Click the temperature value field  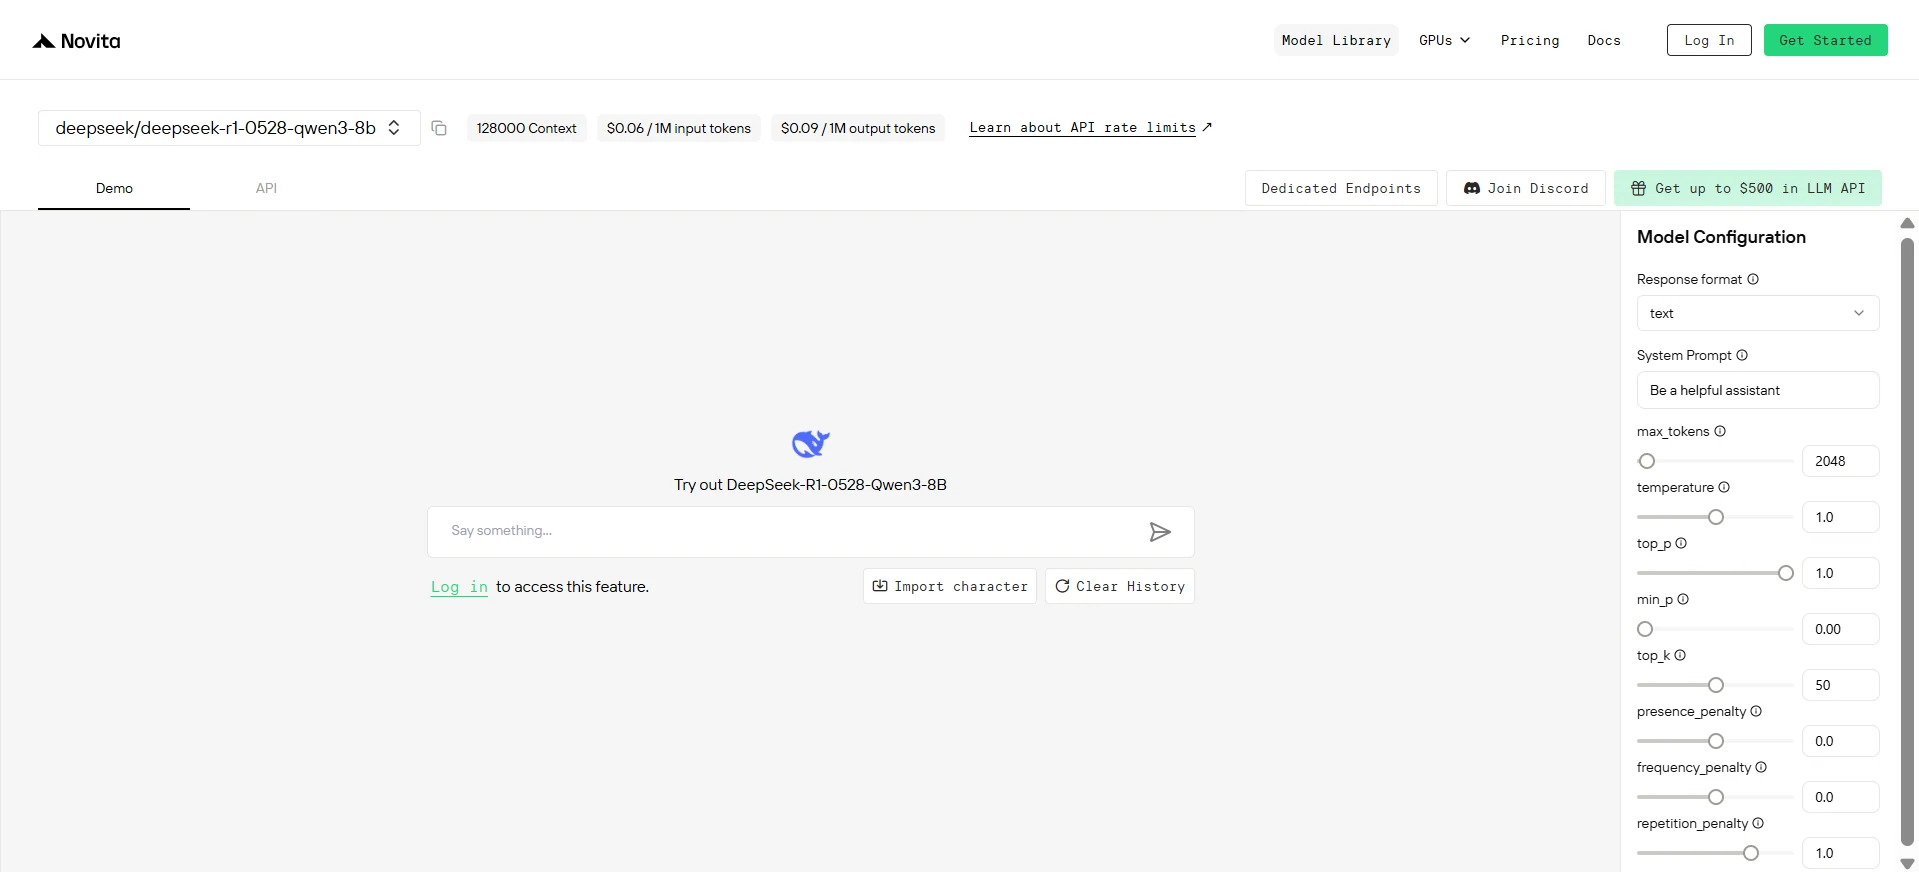coord(1840,517)
